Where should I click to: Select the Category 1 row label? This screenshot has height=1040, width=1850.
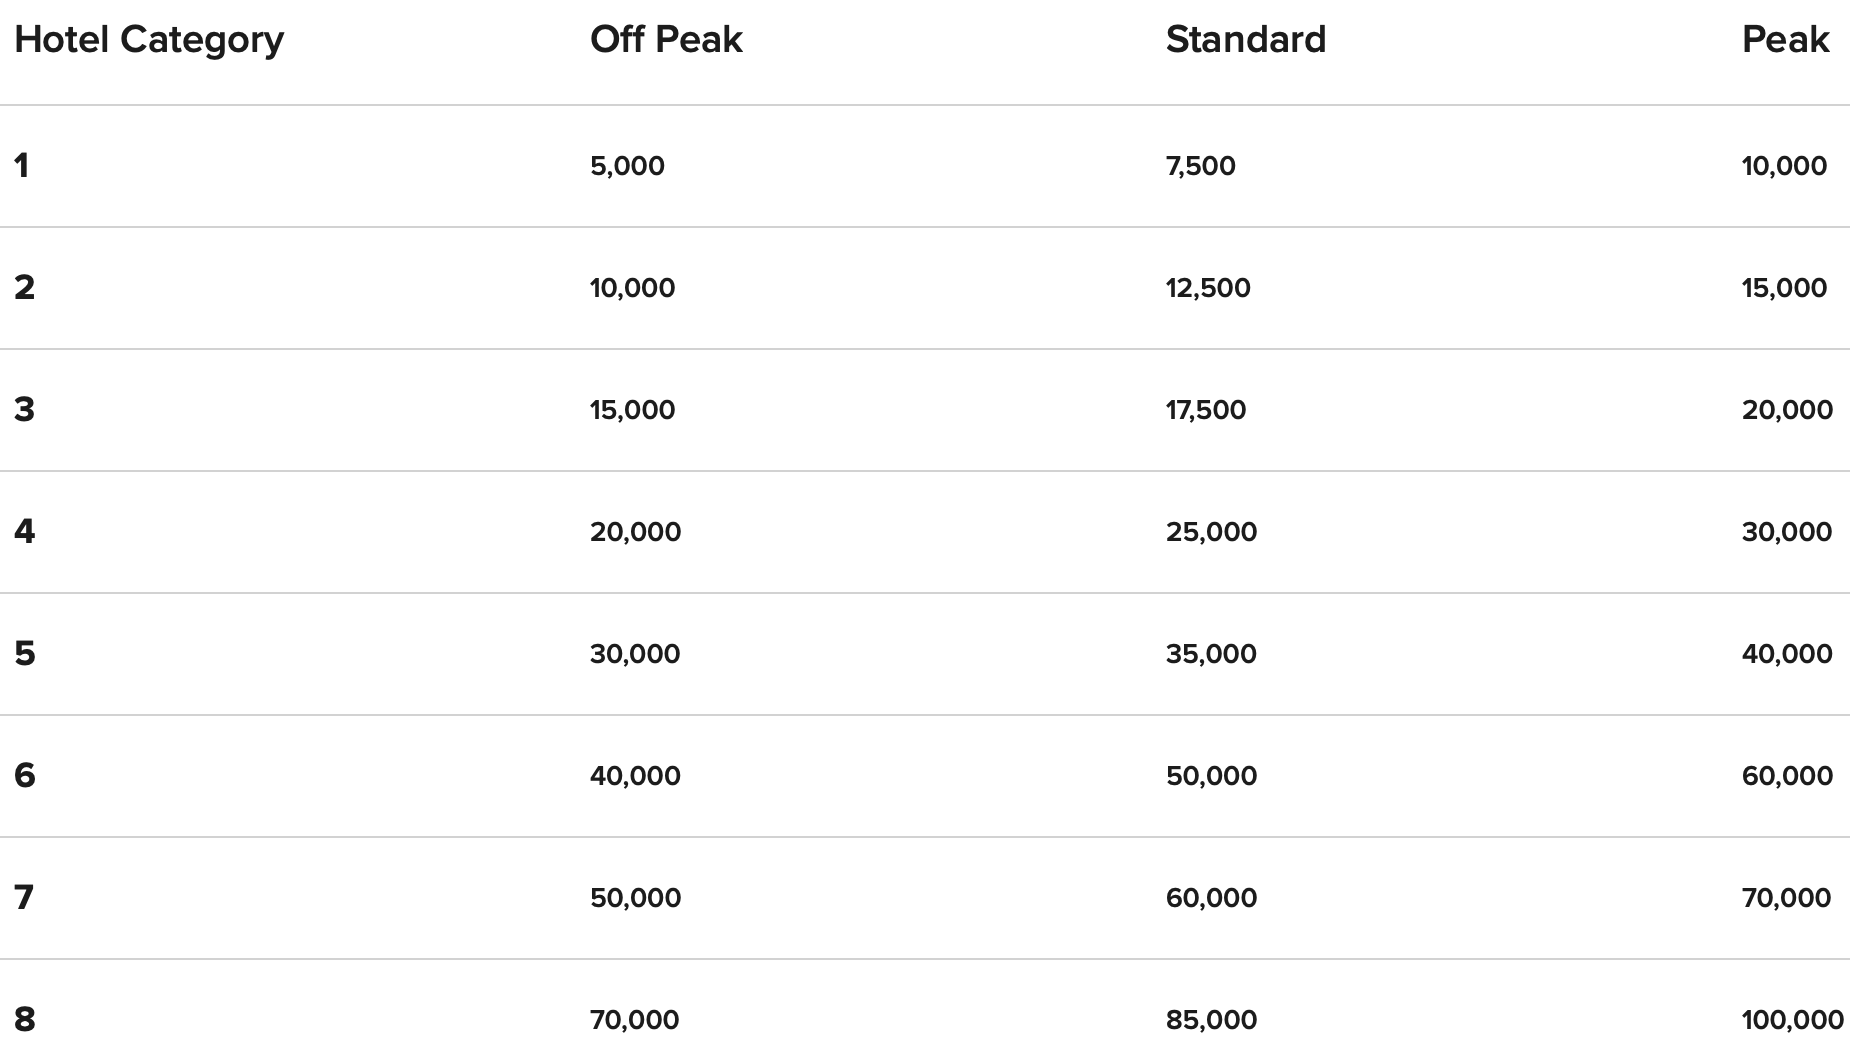(x=22, y=165)
